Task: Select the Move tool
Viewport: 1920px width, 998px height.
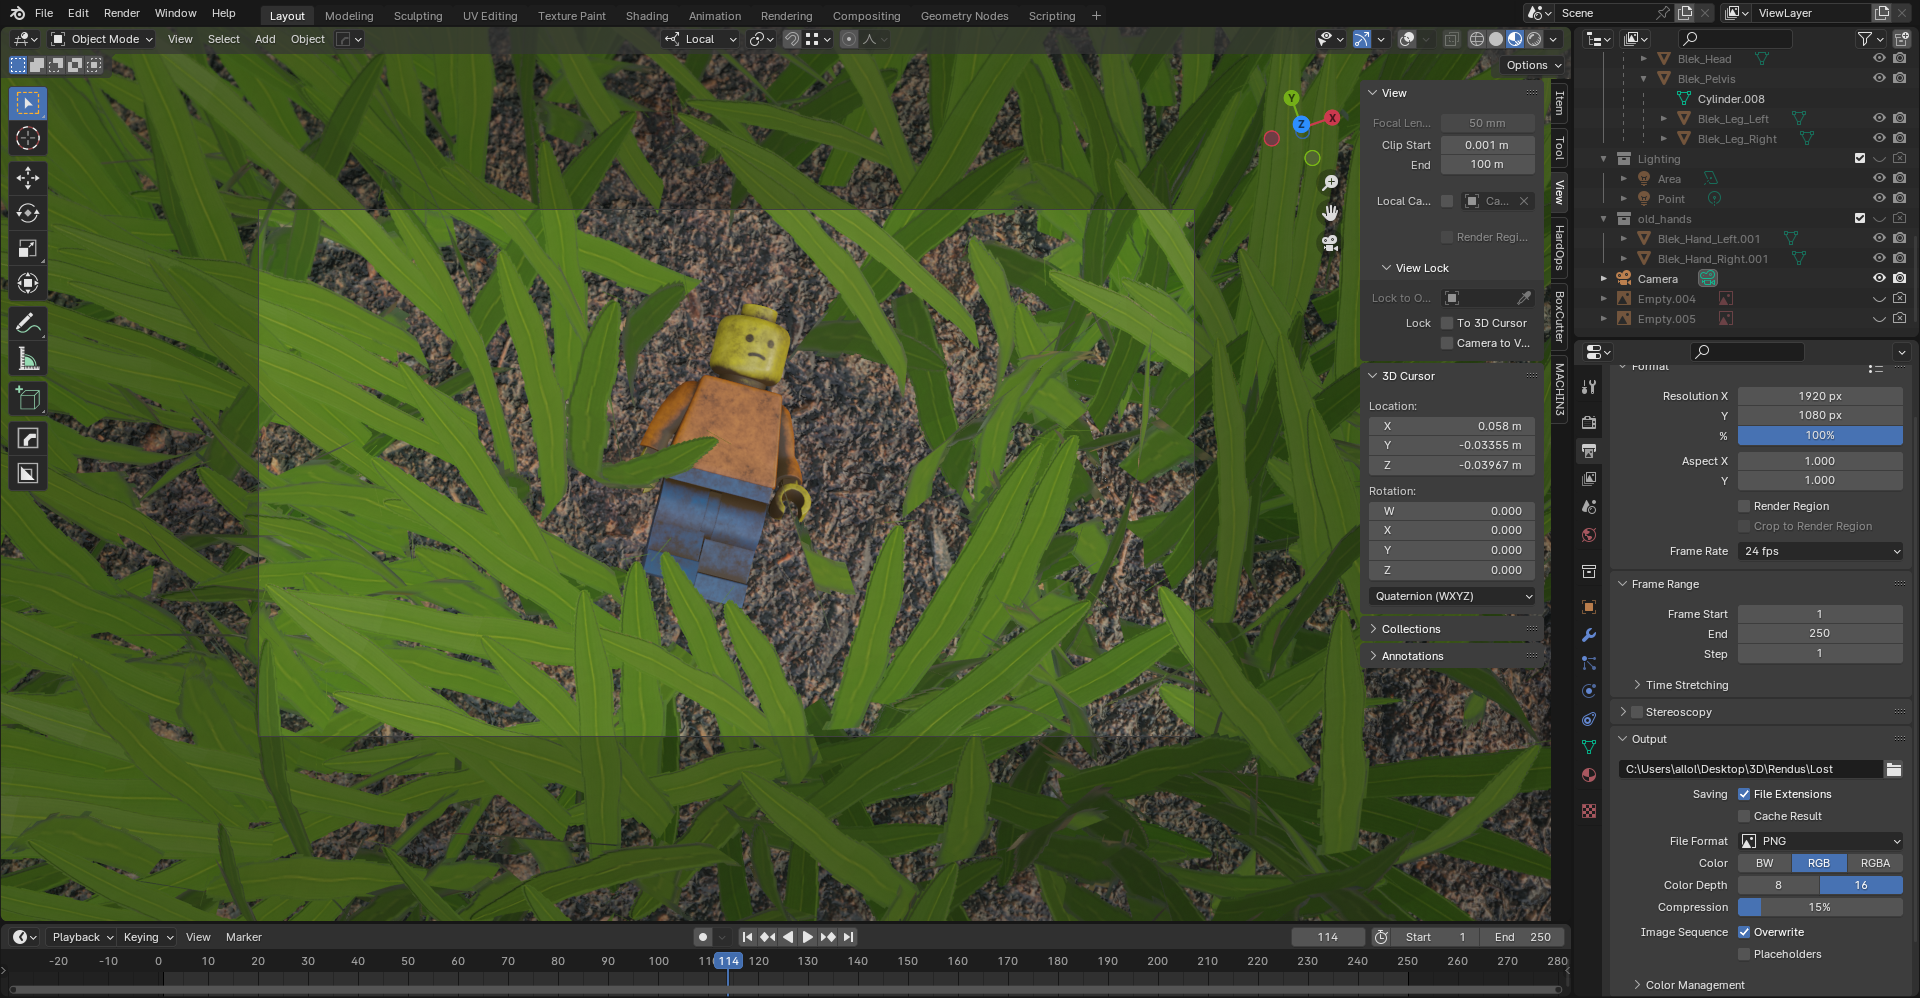Action: coord(28,178)
